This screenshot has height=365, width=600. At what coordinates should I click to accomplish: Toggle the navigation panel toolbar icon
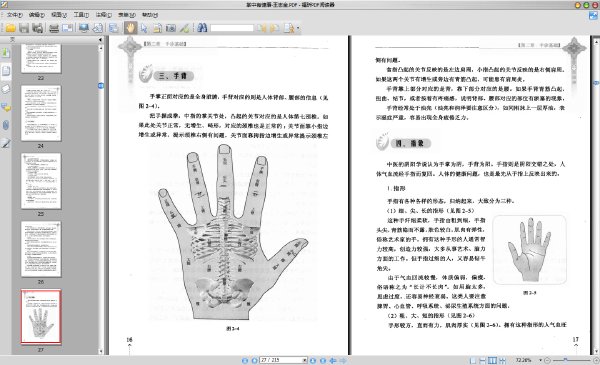pos(114,28)
